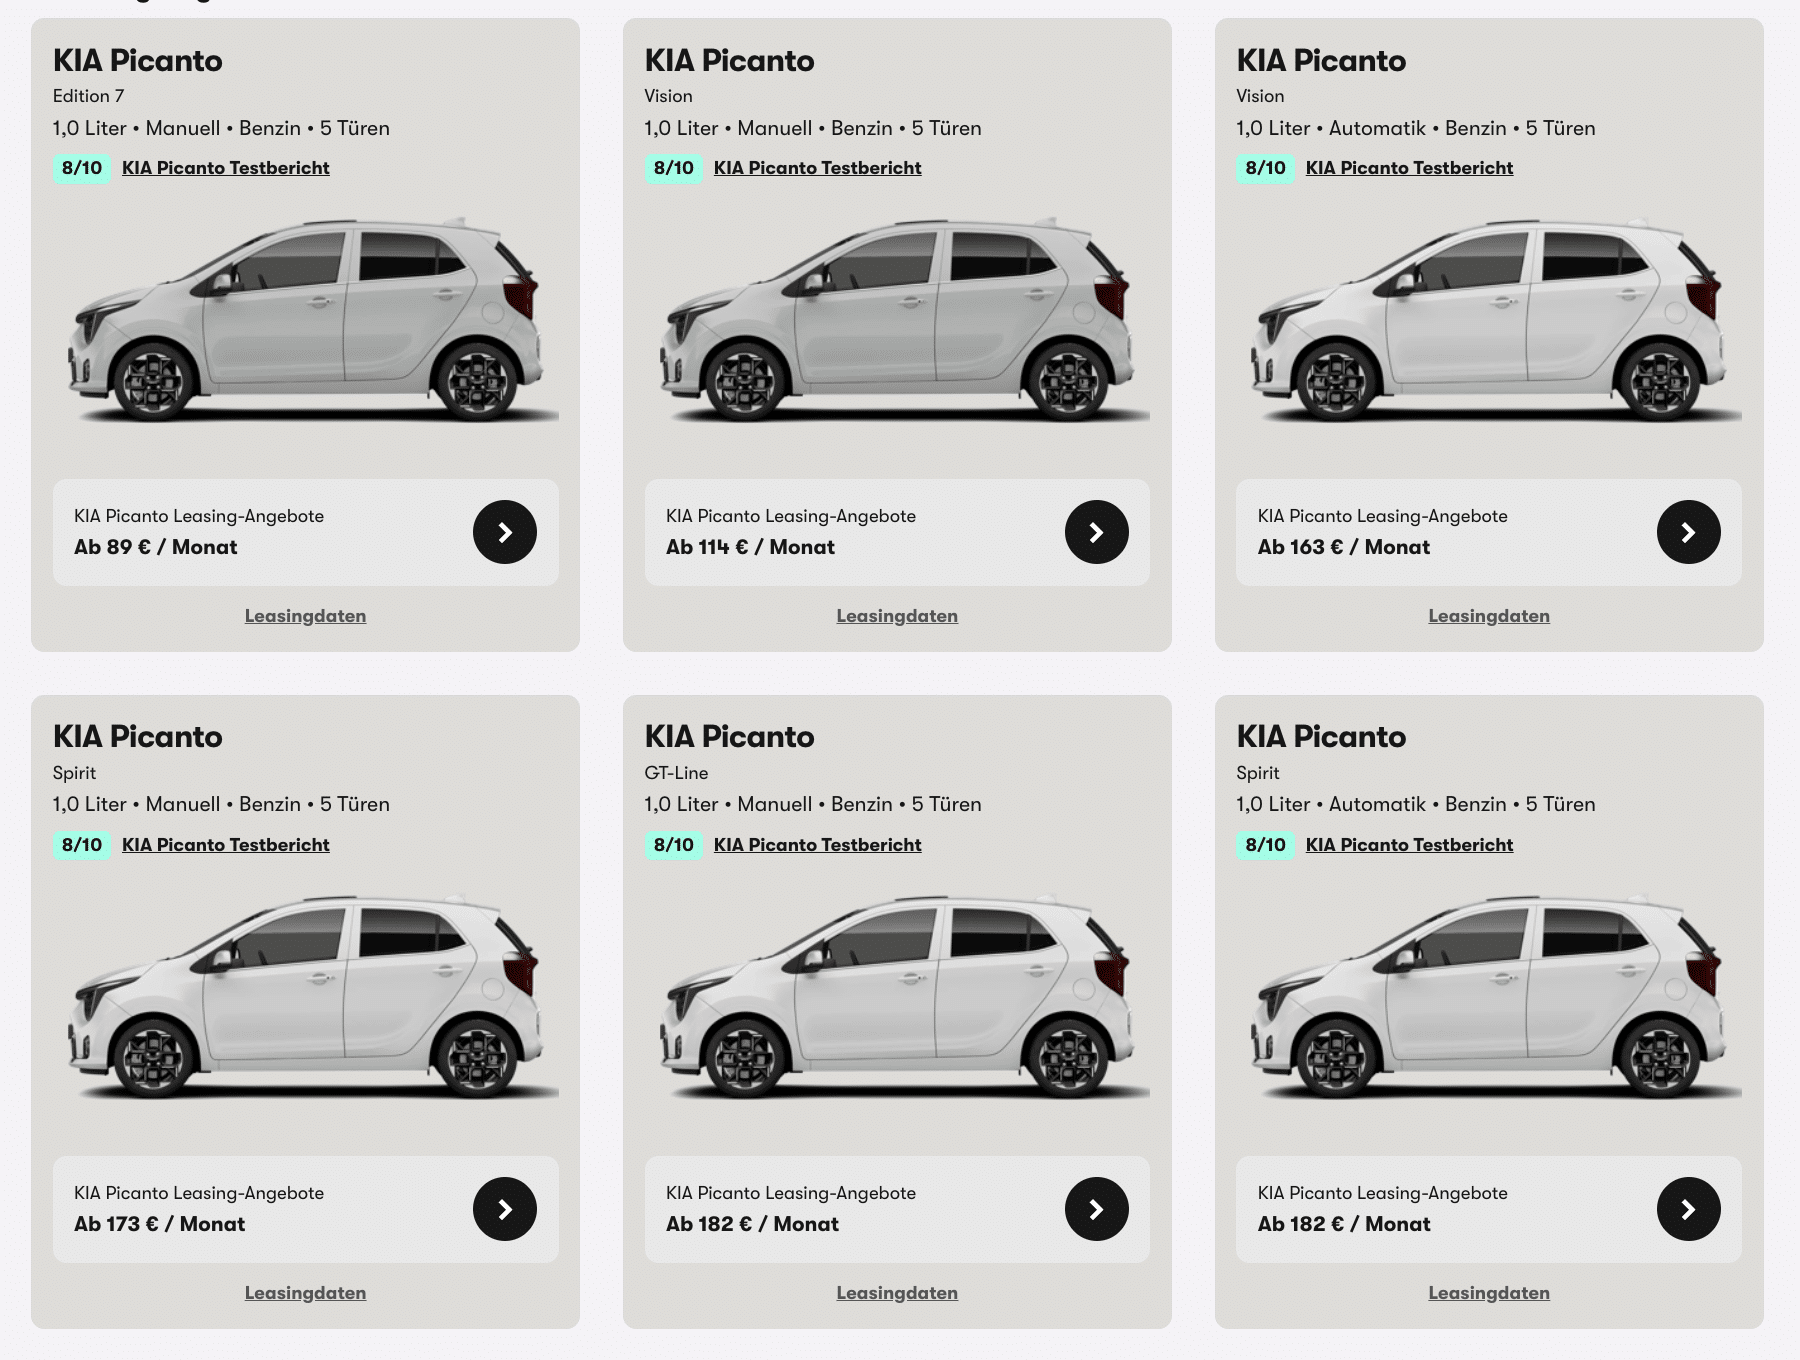
Task: Show Leasingdaten for 173 € Spirit card
Action: point(305,1293)
